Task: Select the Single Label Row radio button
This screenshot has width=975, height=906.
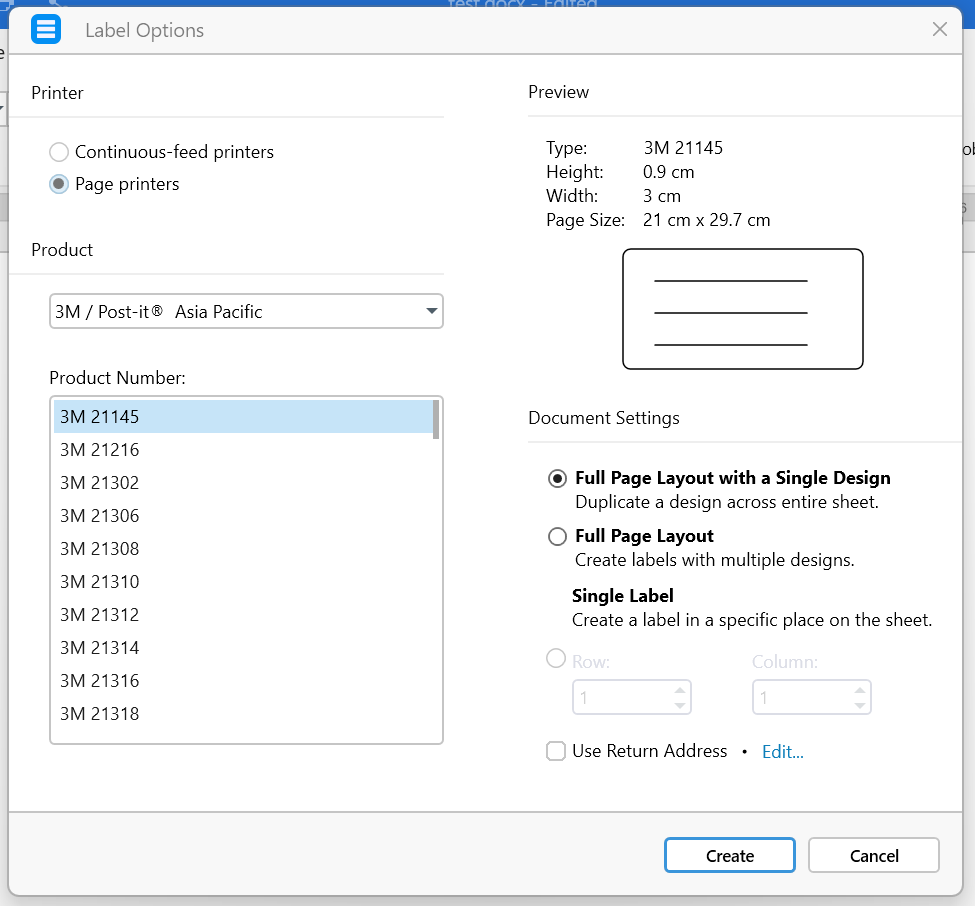Action: click(556, 658)
